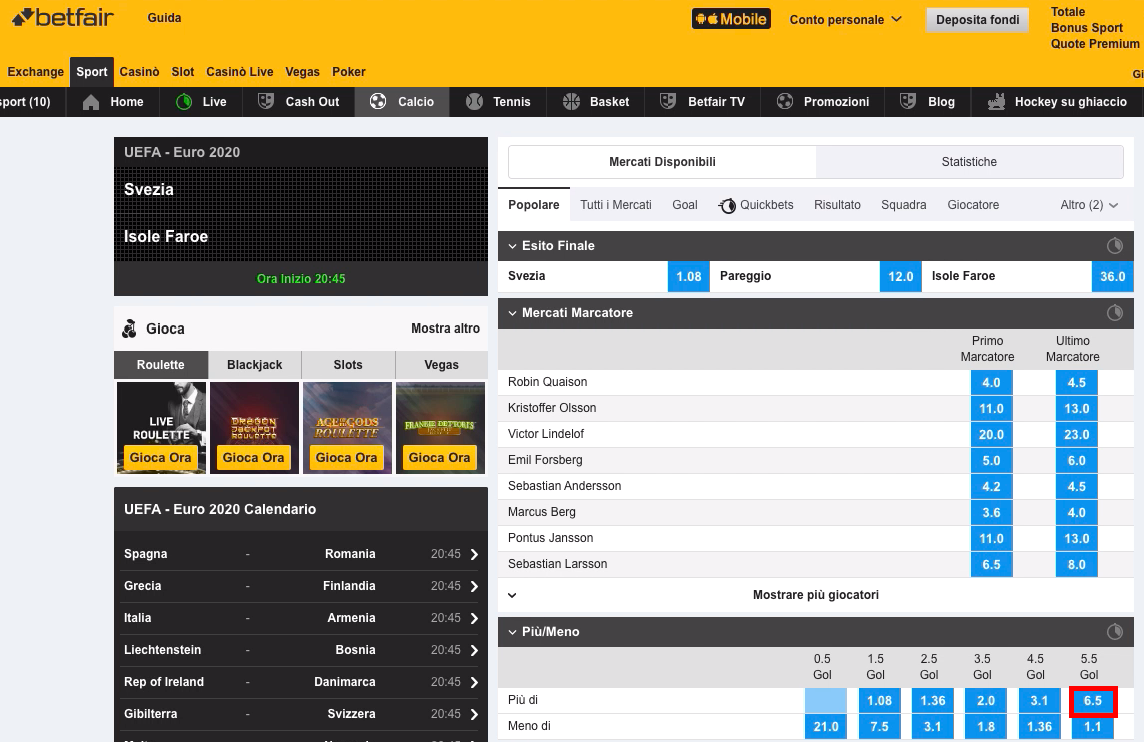
Task: Select Marcus Berg Primo Marcatore 3.6
Action: pos(992,512)
